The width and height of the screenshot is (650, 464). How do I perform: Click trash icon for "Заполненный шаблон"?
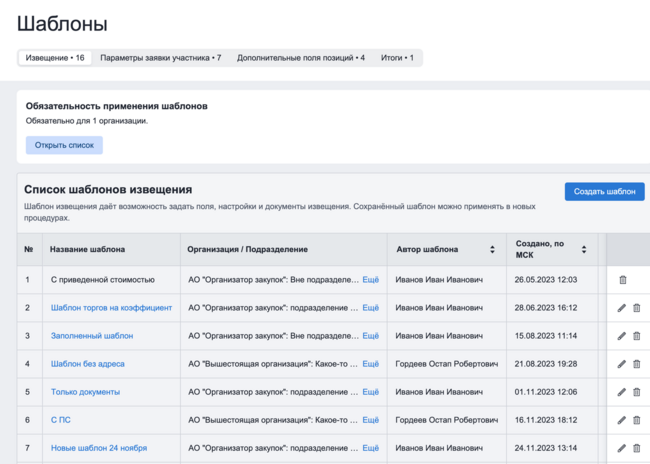[x=637, y=336]
